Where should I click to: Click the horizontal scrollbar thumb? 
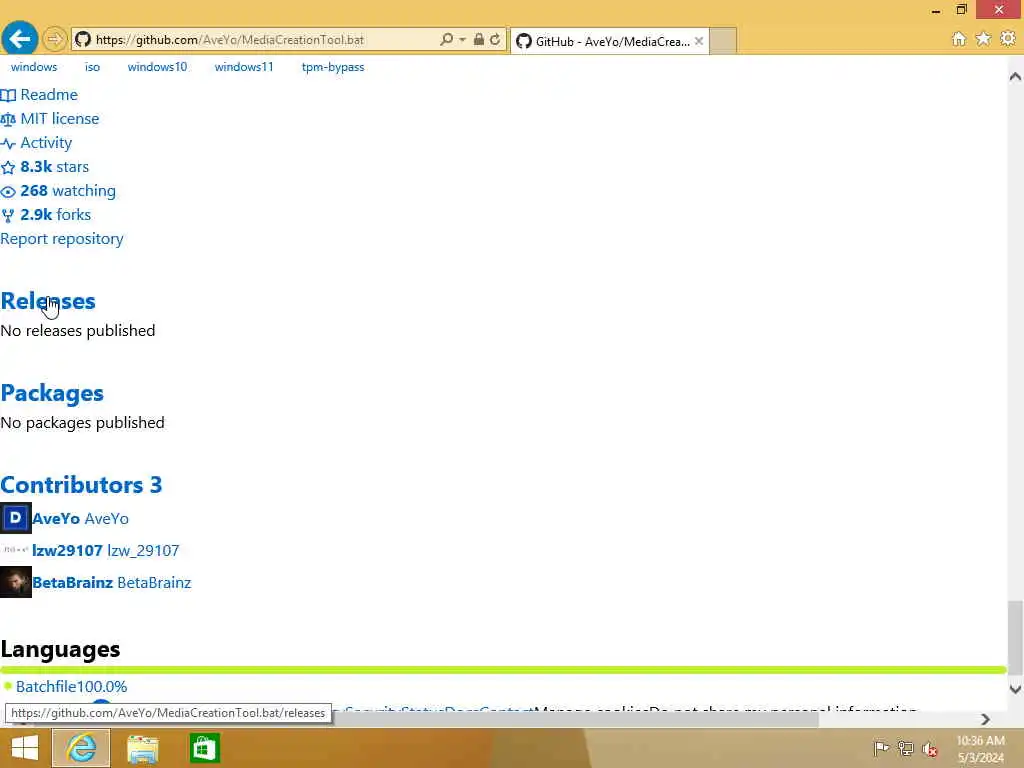coord(575,719)
